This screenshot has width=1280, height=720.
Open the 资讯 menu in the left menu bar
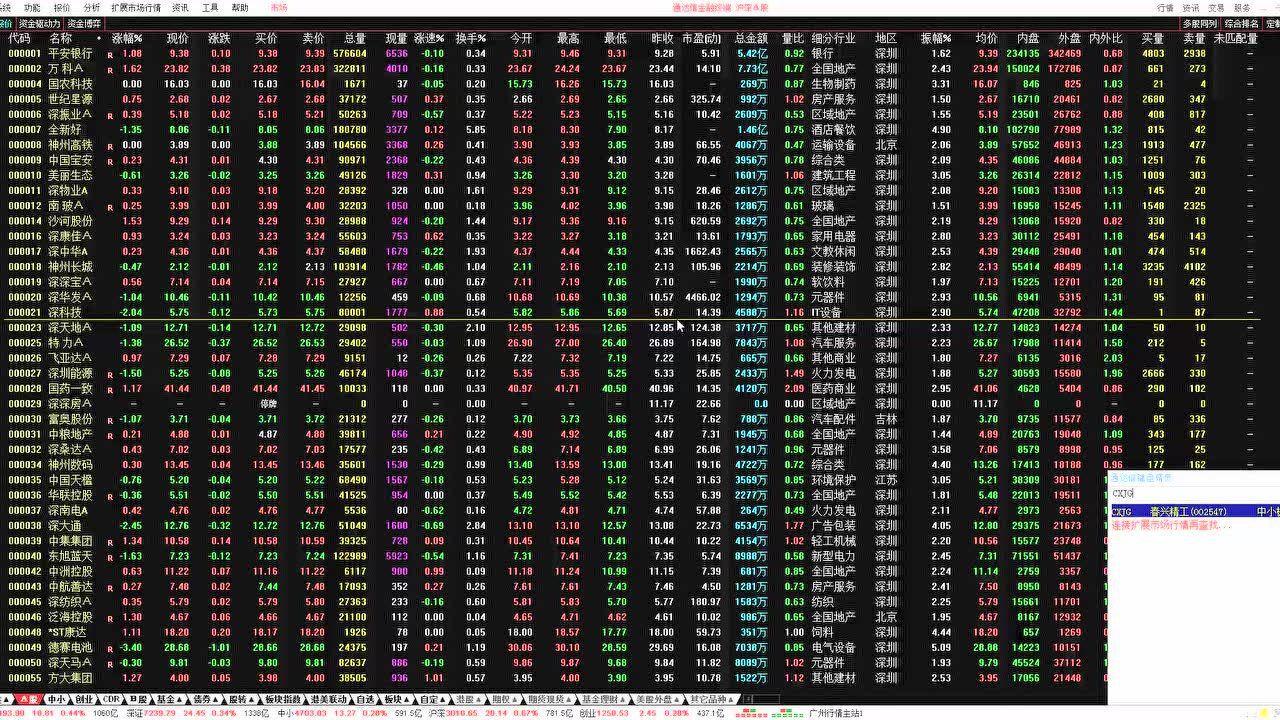click(180, 7)
